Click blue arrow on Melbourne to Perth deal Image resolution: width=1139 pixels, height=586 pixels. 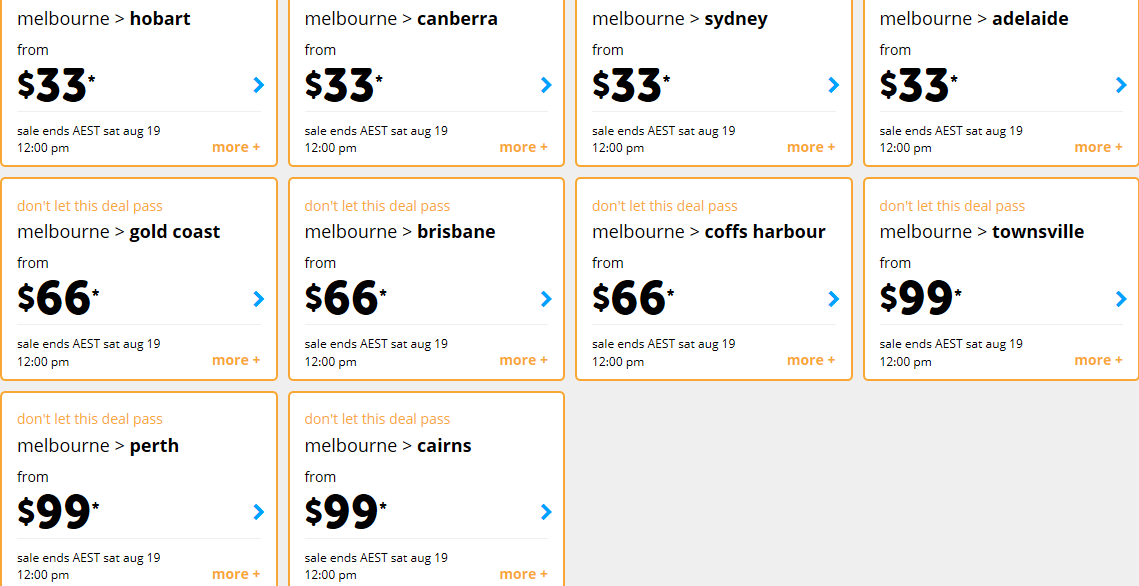click(259, 513)
